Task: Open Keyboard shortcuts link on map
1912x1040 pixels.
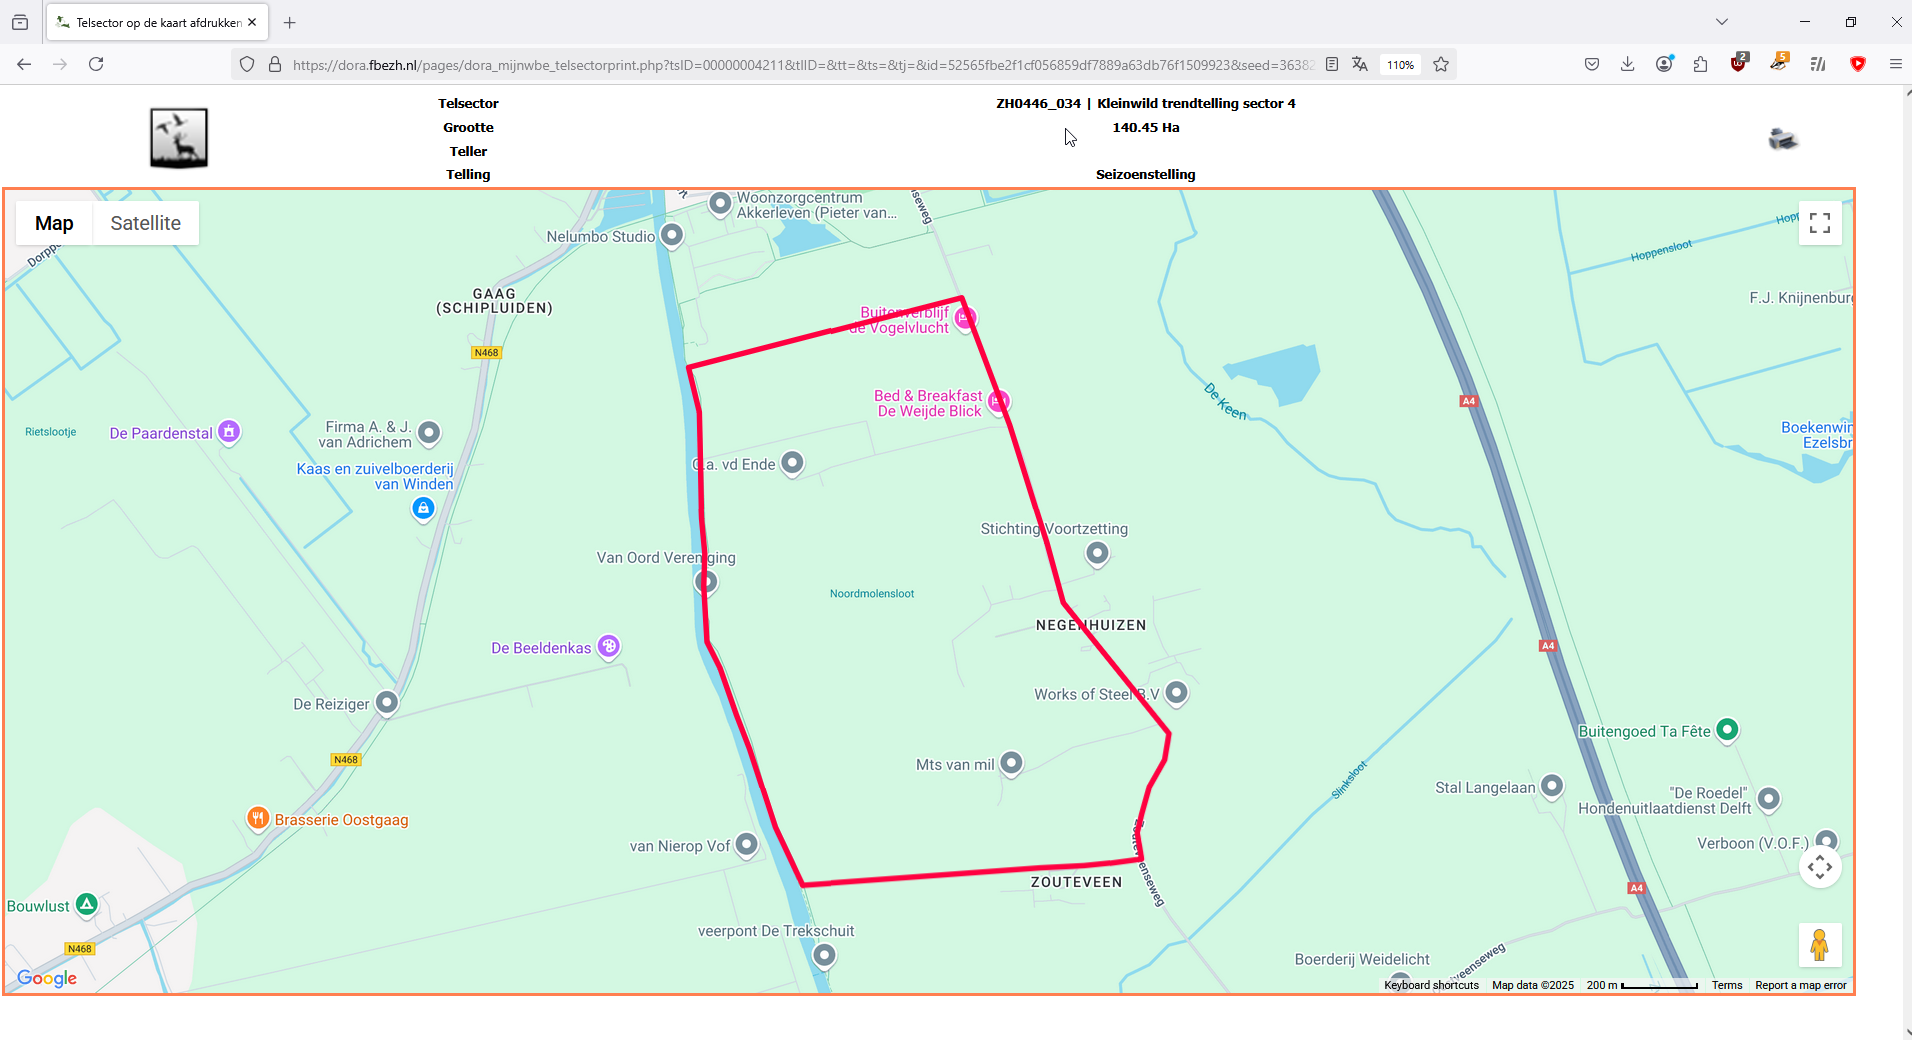Action: pyautogui.click(x=1431, y=985)
